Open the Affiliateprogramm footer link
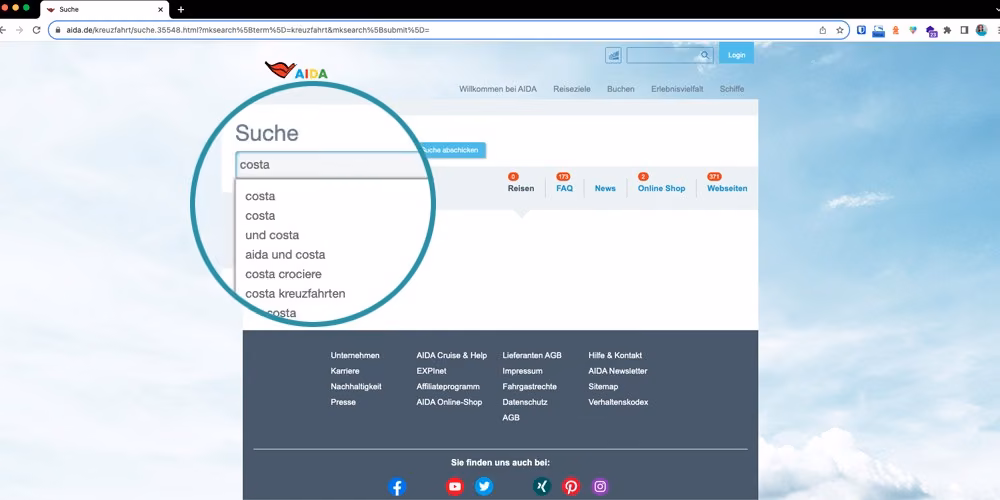This screenshot has height=500, width=1000. 448,386
